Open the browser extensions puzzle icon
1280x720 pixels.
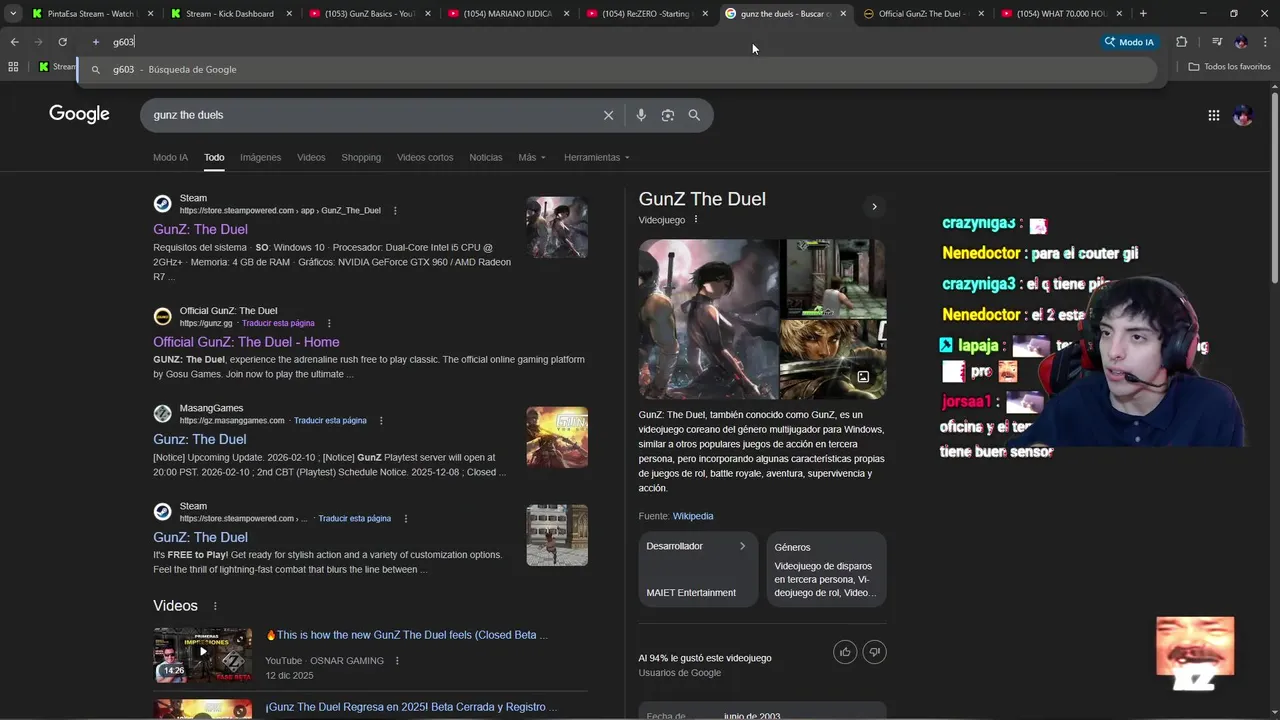pos(1182,42)
